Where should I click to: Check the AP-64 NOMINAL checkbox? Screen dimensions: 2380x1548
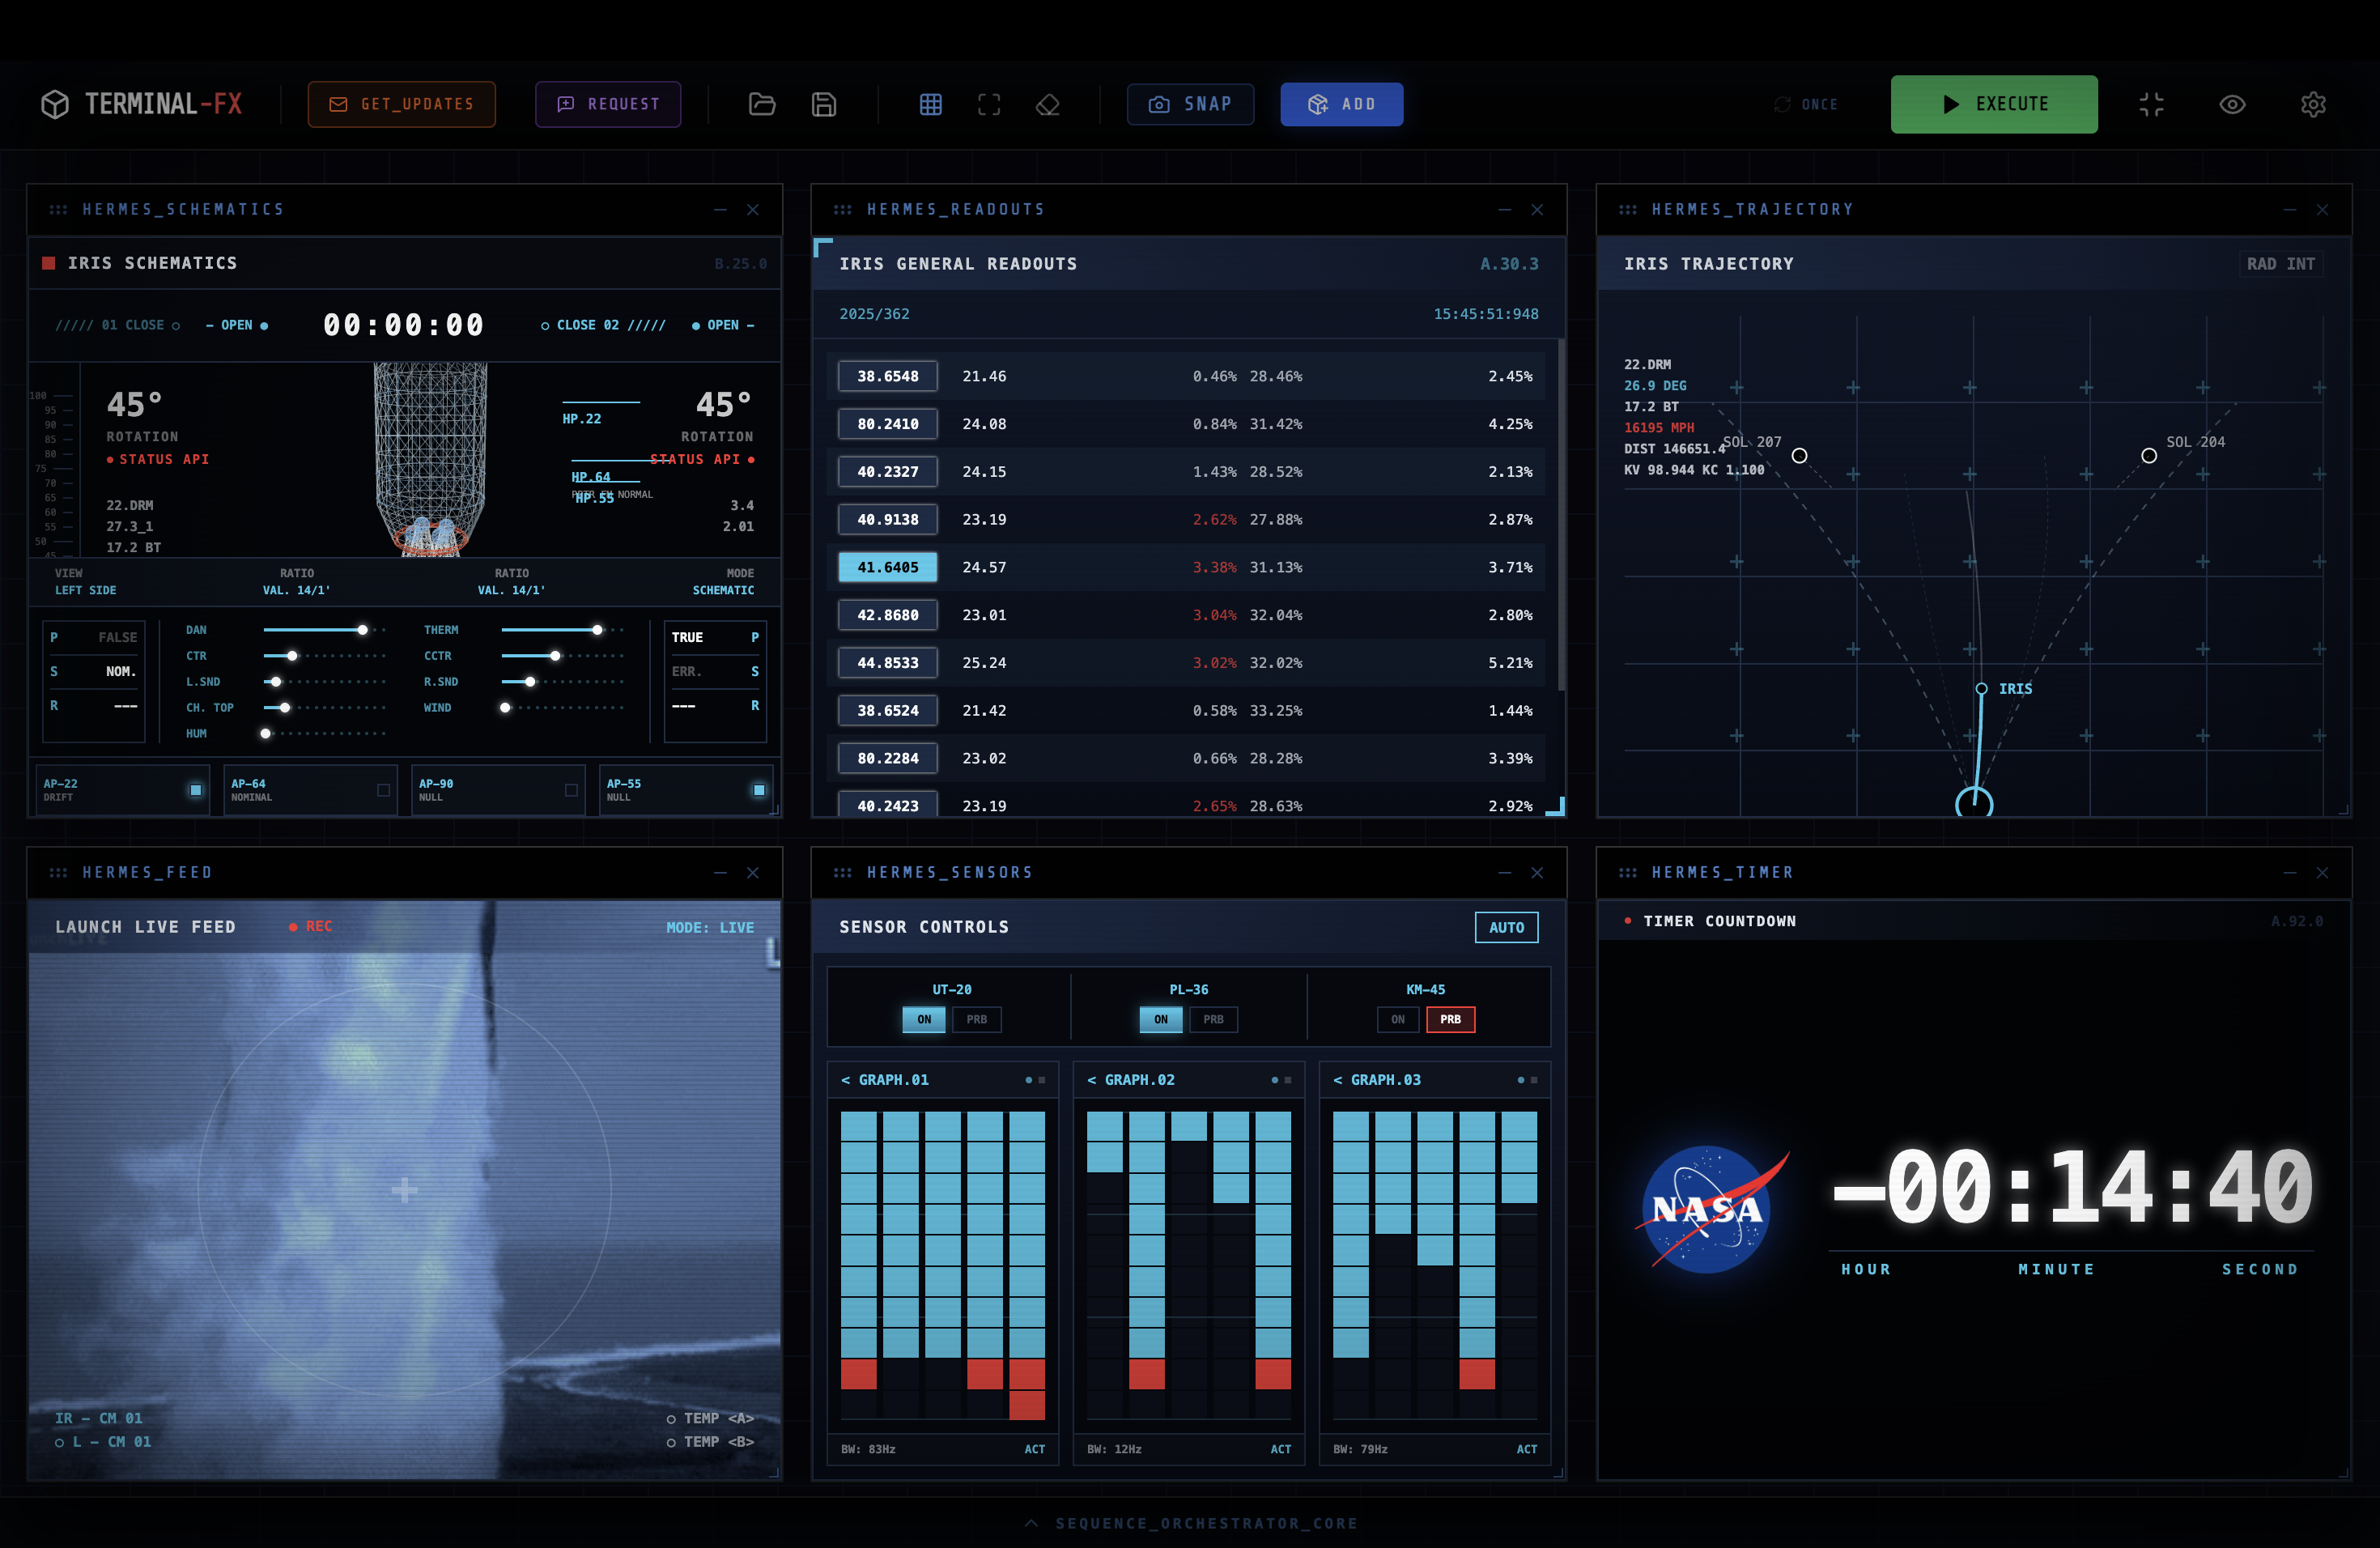point(382,790)
